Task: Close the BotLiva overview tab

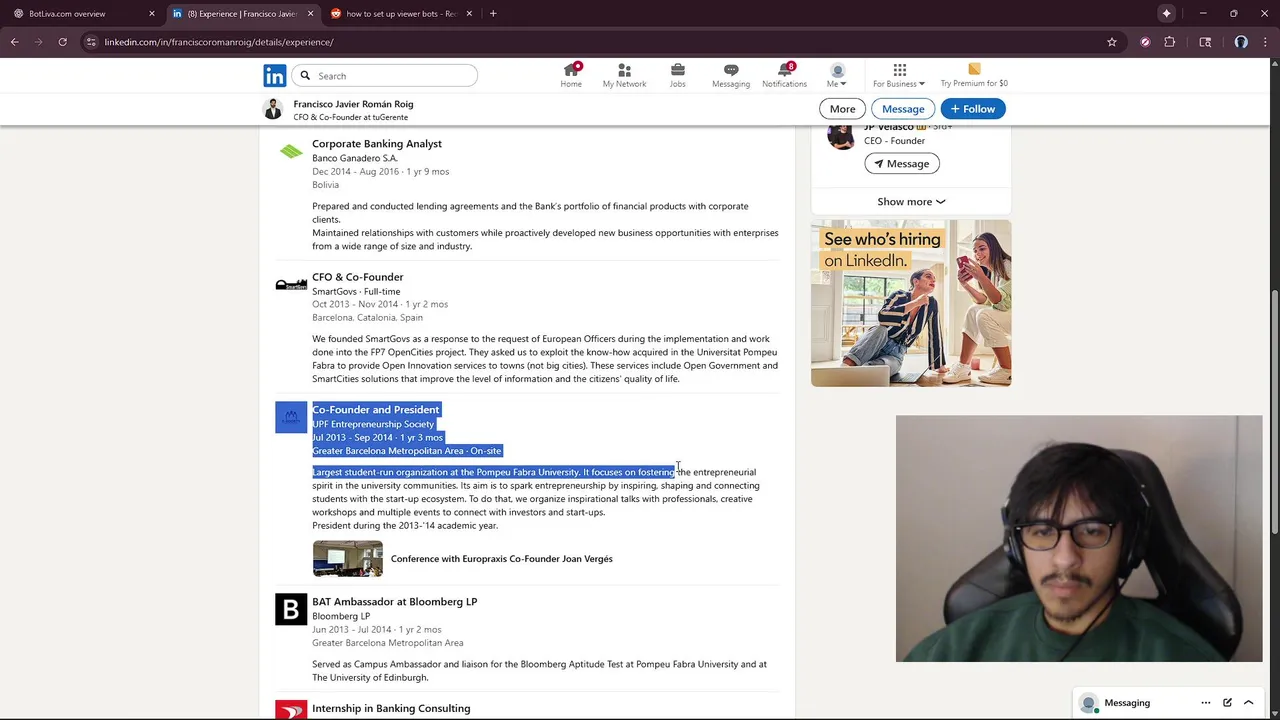Action: click(152, 14)
